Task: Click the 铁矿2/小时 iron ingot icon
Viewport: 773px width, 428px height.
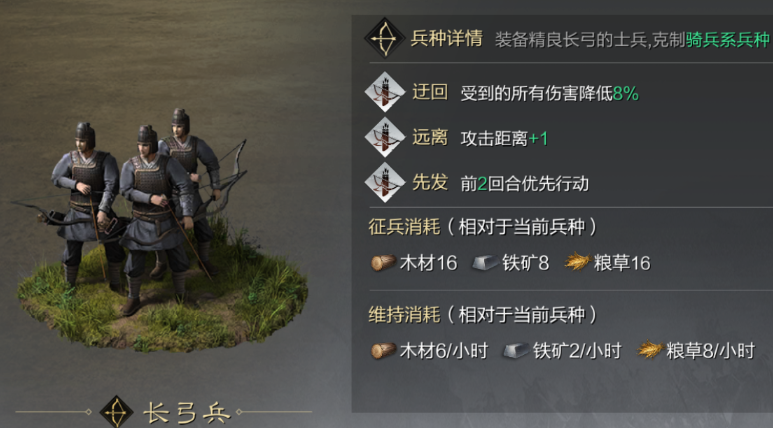Action: coord(516,351)
